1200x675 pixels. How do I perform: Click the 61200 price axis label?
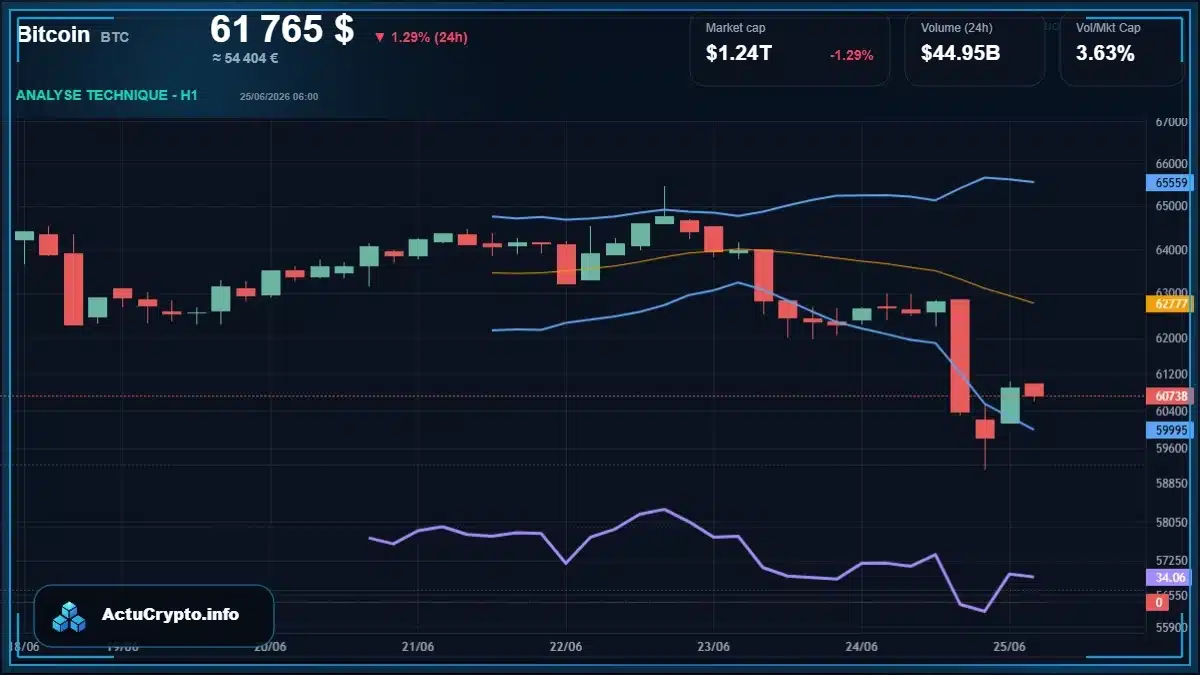[x=1171, y=374]
